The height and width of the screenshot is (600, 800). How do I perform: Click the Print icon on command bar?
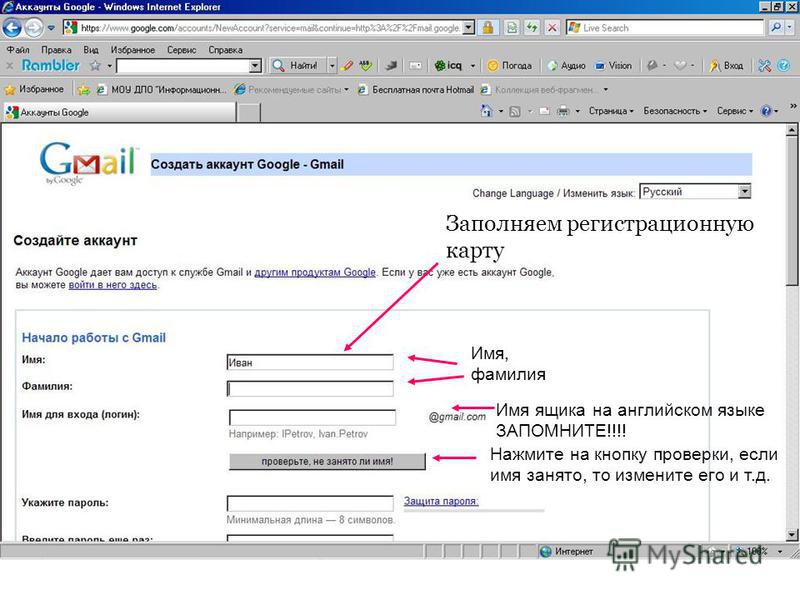pos(563,111)
